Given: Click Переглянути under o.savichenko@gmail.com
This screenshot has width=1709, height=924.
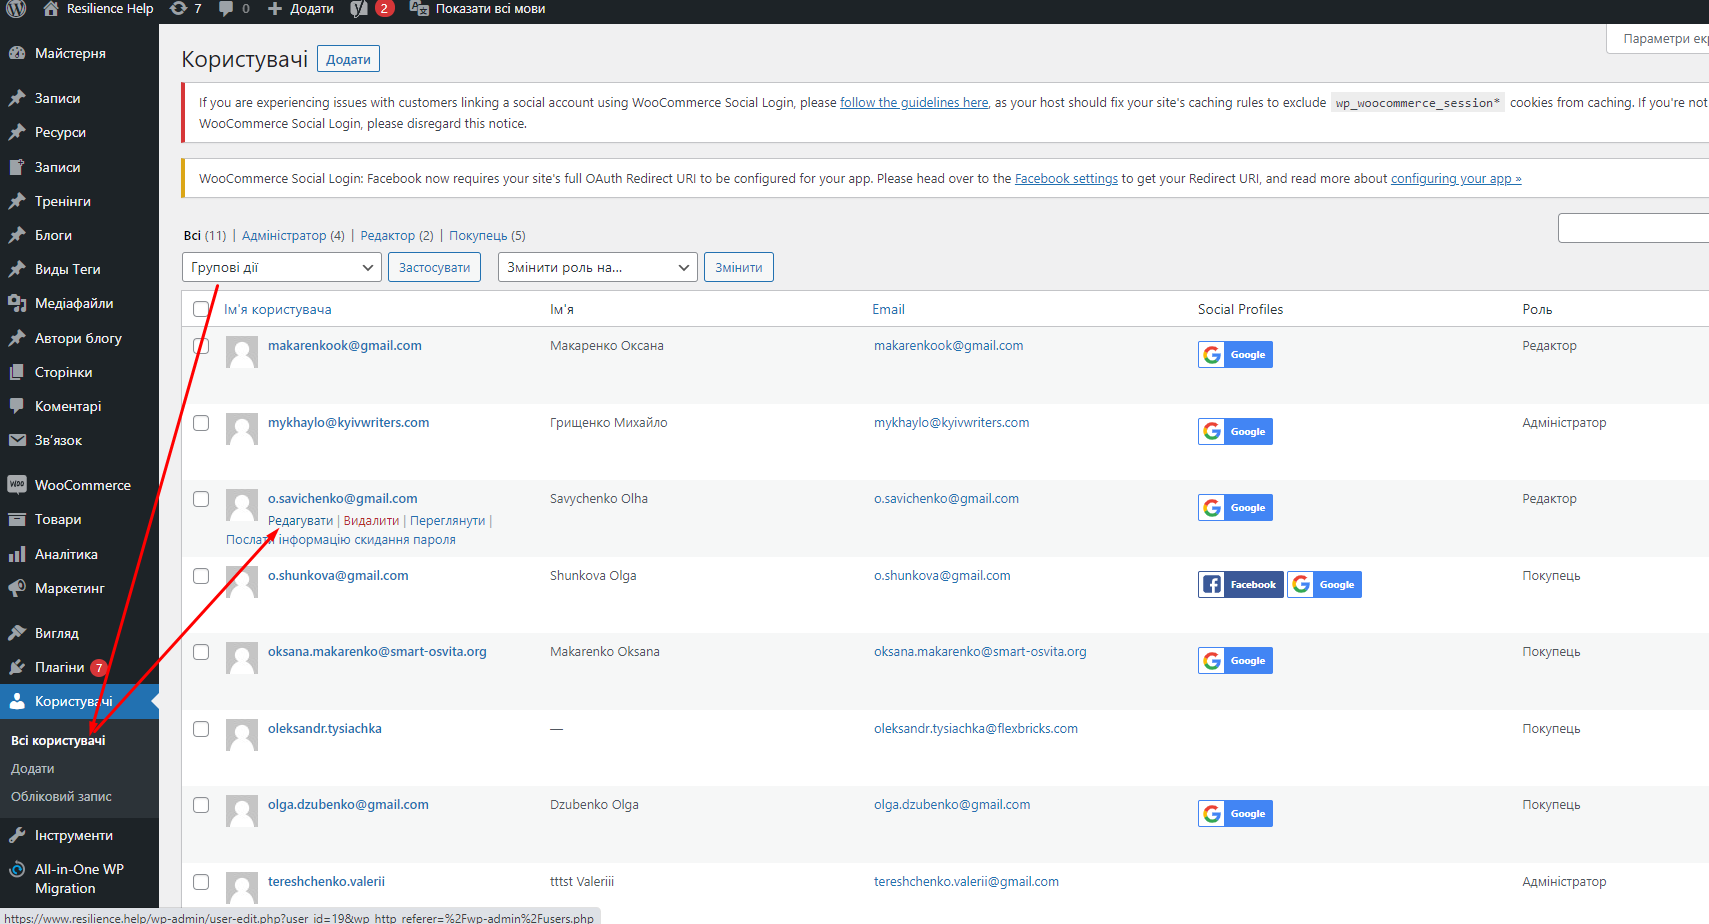Looking at the screenshot, I should coord(447,521).
